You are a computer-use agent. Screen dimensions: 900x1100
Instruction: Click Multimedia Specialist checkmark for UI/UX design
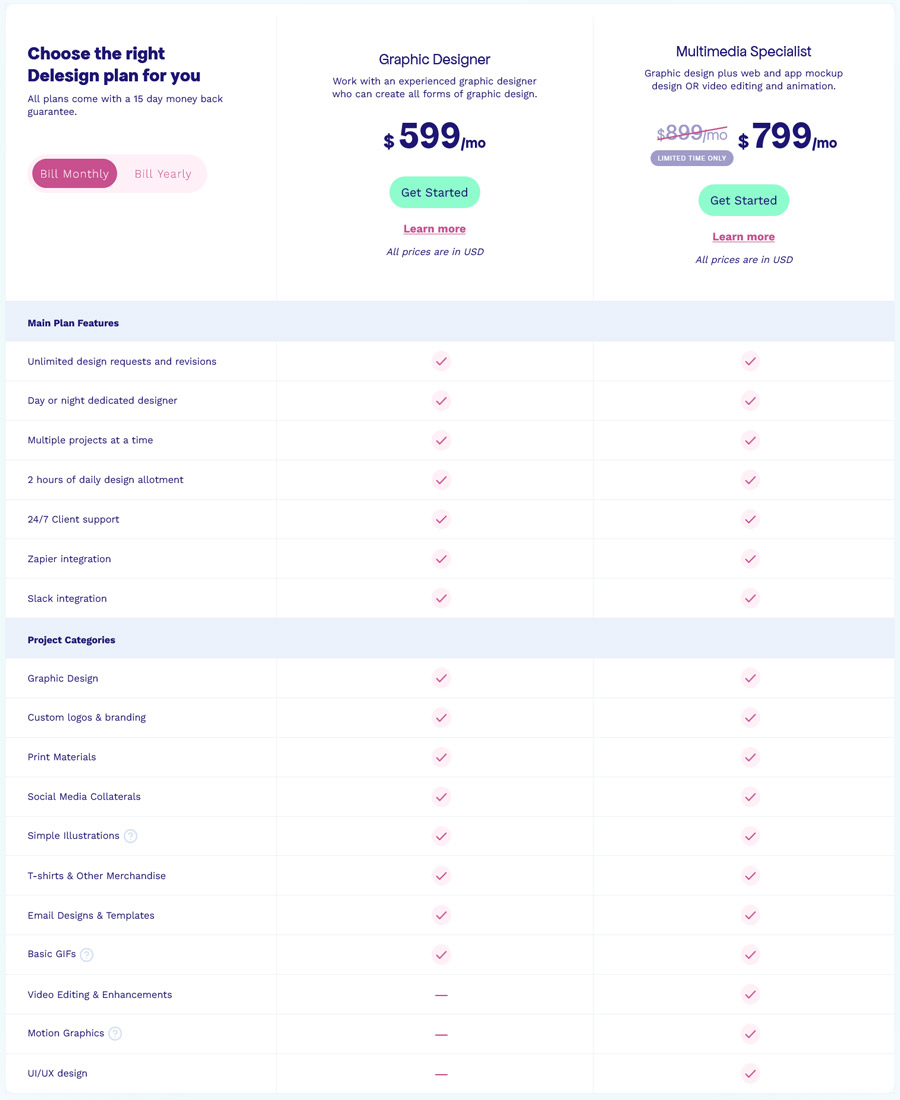coord(751,1073)
